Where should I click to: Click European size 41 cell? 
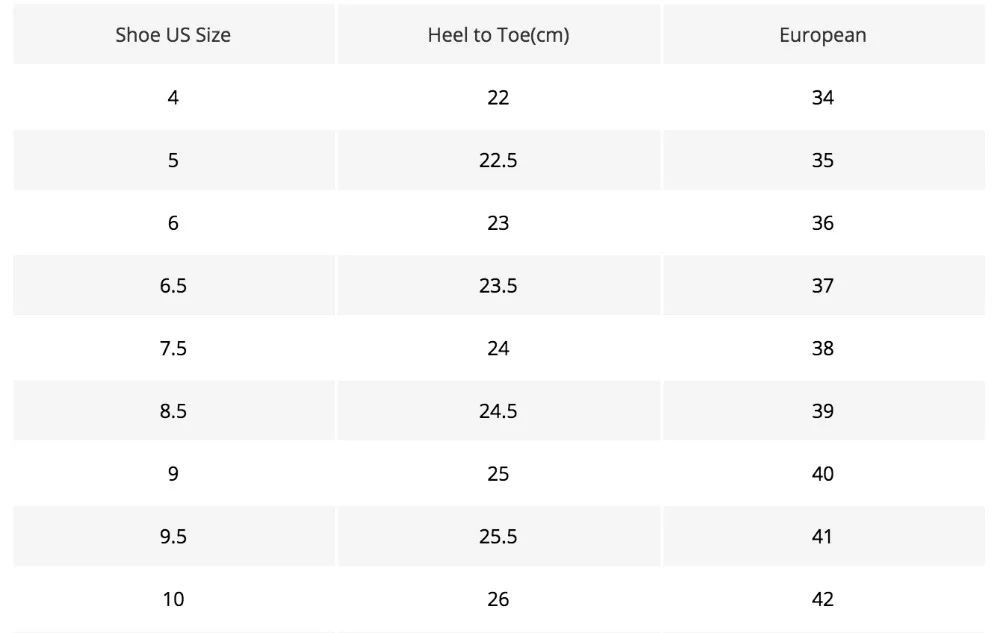pyautogui.click(x=823, y=537)
